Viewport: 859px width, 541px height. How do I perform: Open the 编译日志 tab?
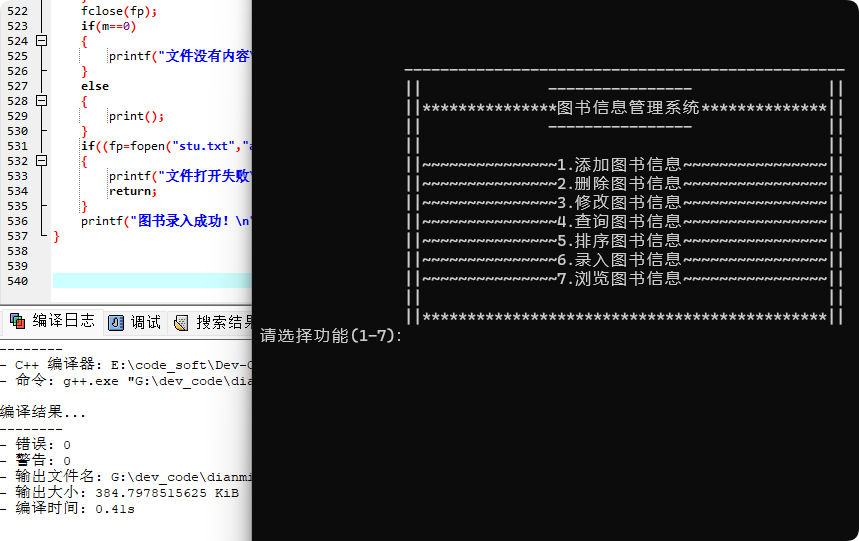(53, 321)
